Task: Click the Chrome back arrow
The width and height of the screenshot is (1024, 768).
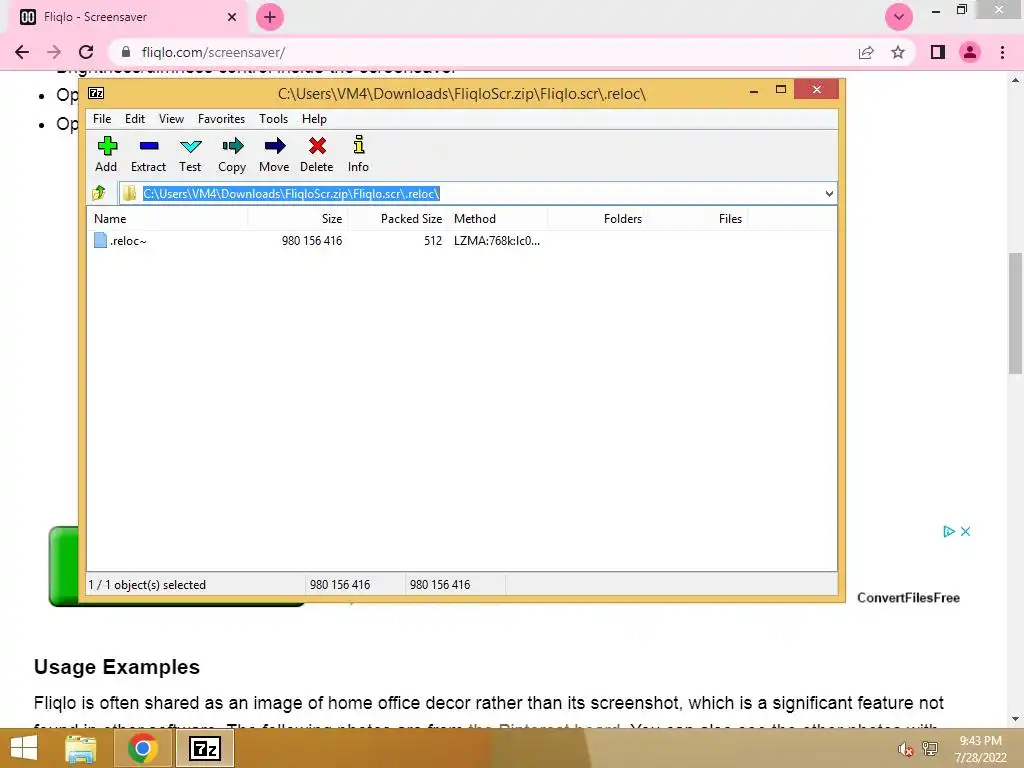Action: 22,52
